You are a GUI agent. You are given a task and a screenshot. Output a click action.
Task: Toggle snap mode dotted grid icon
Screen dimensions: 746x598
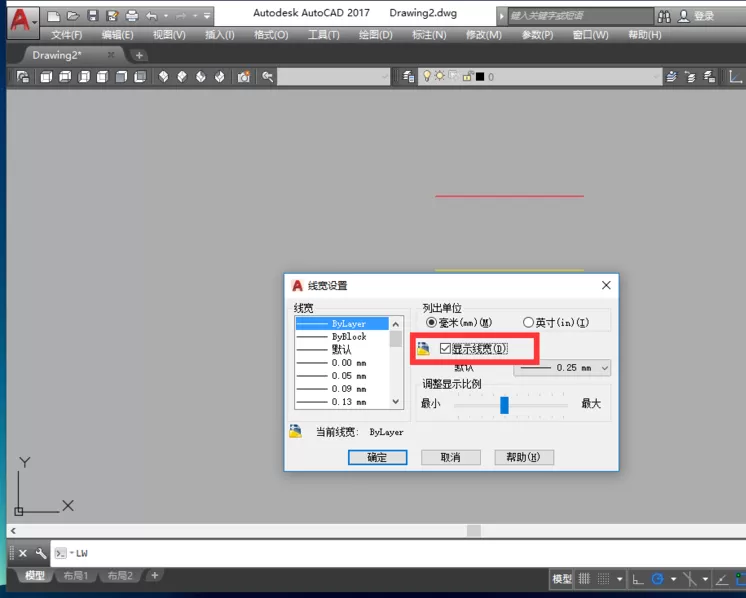pos(603,579)
